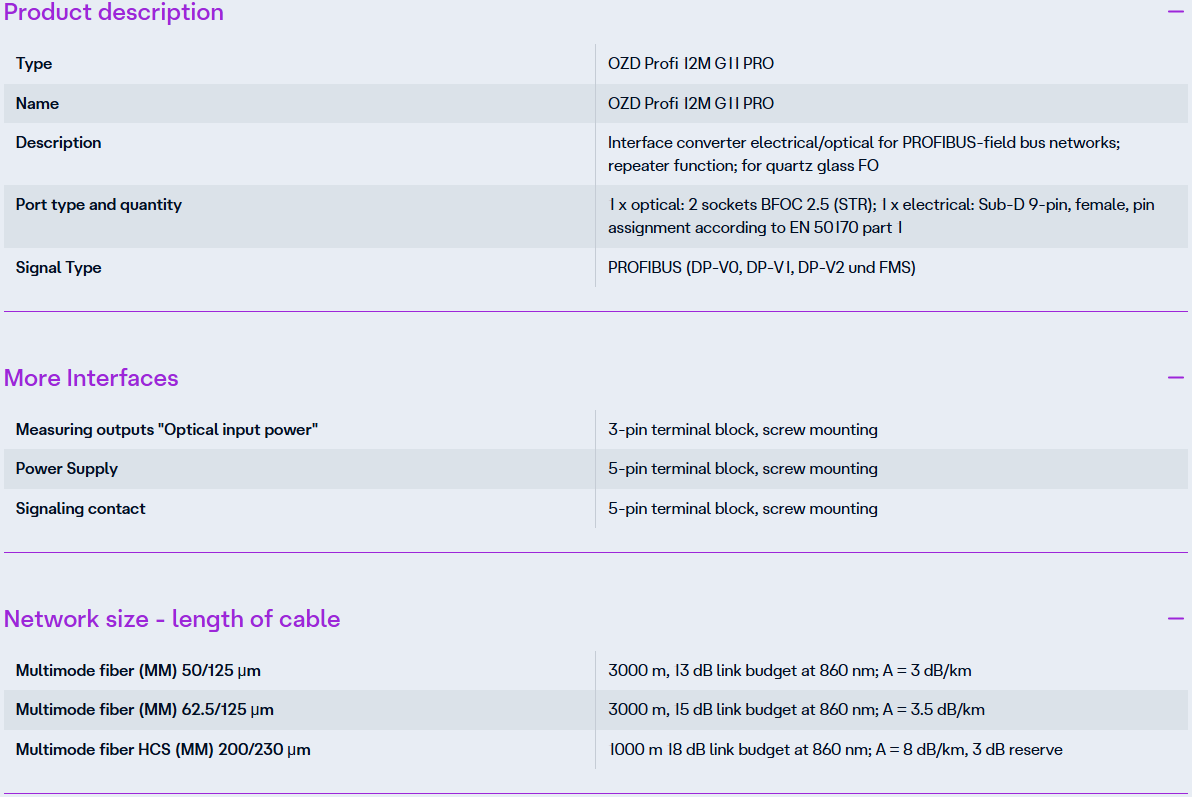The height and width of the screenshot is (797, 1192).
Task: Collapse Network size - length of cable section
Action: pyautogui.click(x=1175, y=618)
